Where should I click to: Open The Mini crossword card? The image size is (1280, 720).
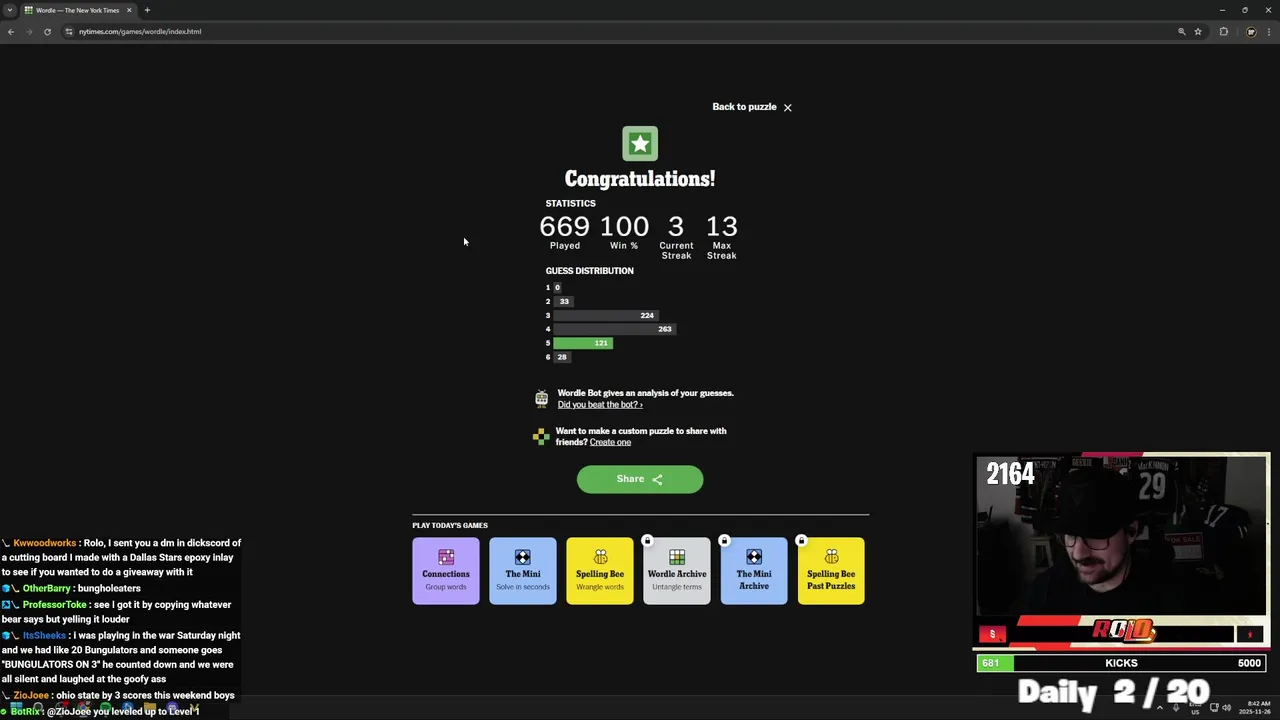523,571
